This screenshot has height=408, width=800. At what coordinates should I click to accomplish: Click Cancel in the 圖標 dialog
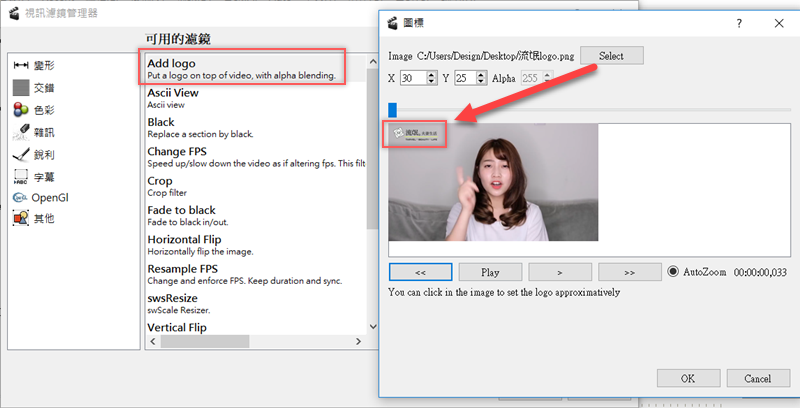pyautogui.click(x=758, y=378)
